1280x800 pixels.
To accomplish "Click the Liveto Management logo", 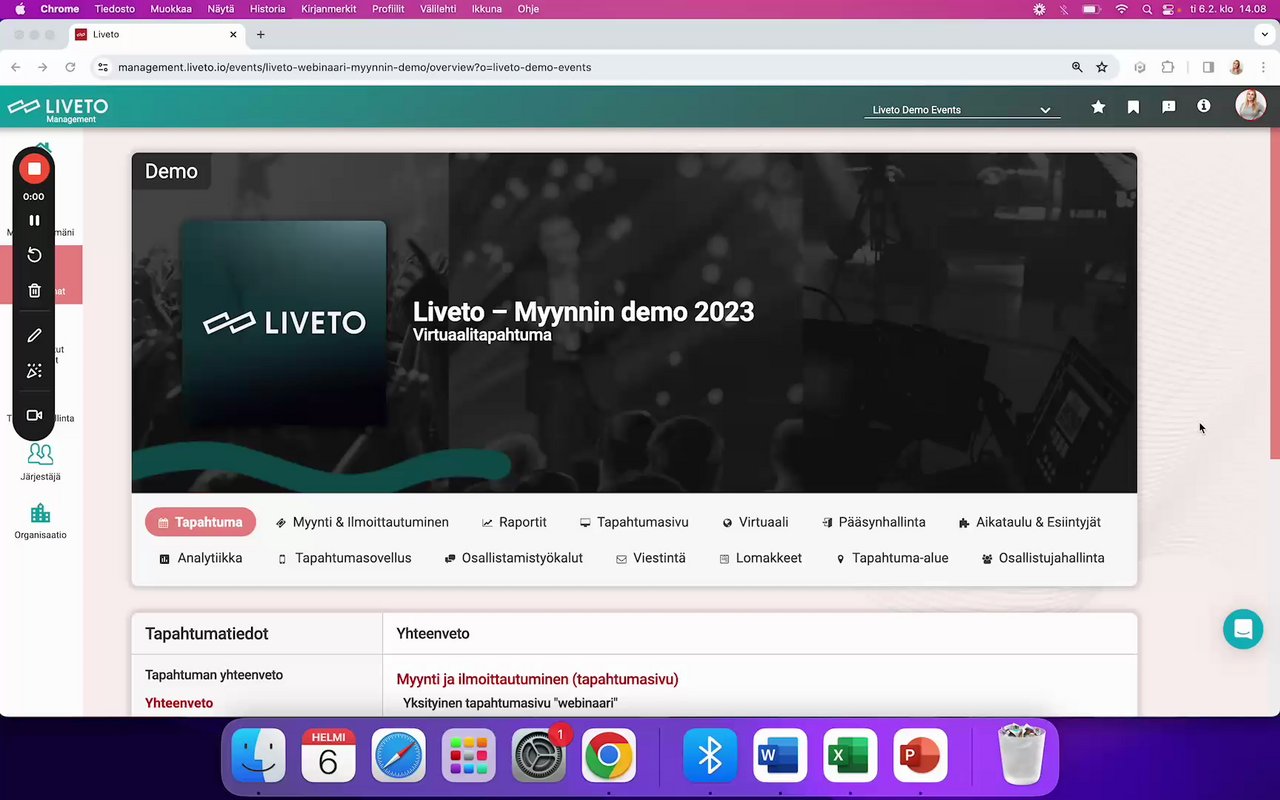I will click(58, 109).
